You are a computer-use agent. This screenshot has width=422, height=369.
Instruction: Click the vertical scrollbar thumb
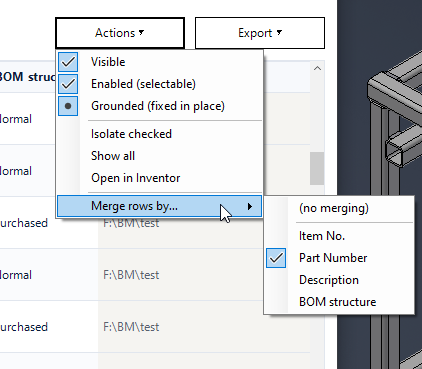click(x=317, y=168)
